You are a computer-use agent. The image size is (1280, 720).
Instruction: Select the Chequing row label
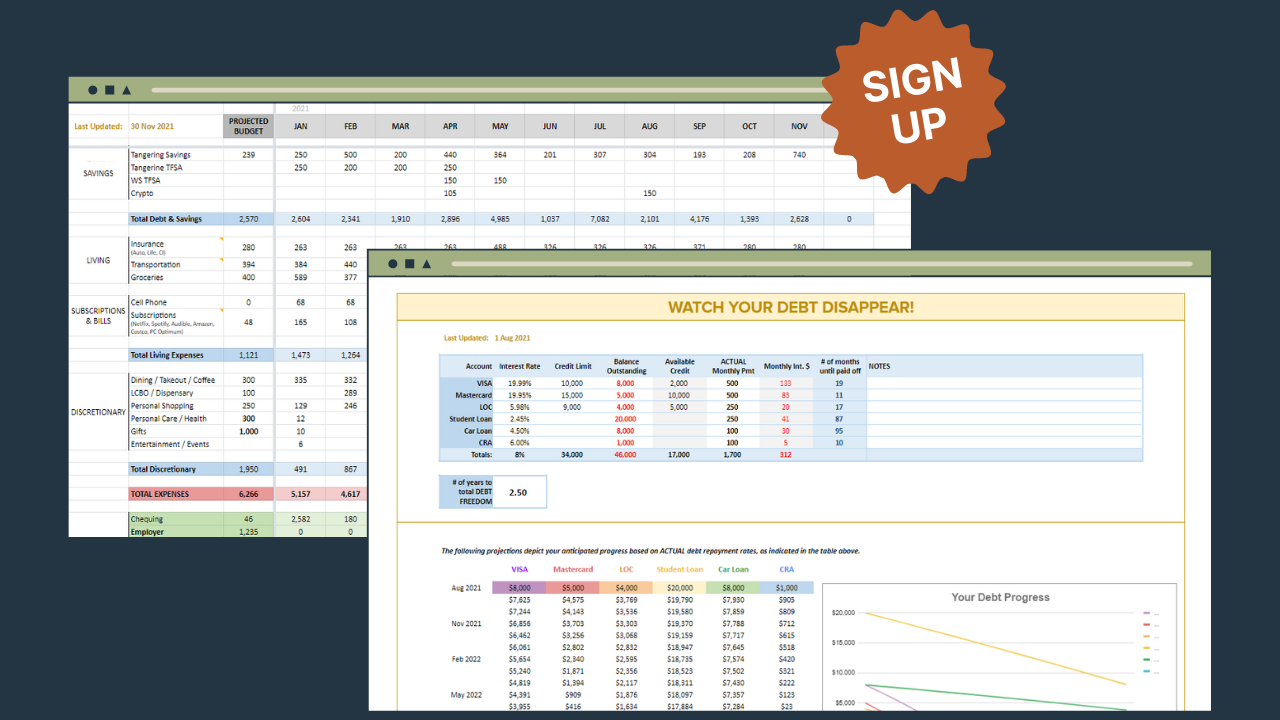(x=147, y=519)
